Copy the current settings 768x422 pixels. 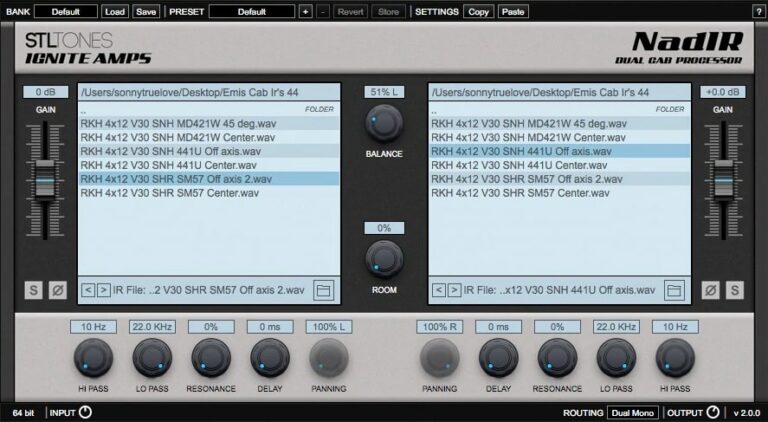pyautogui.click(x=479, y=12)
